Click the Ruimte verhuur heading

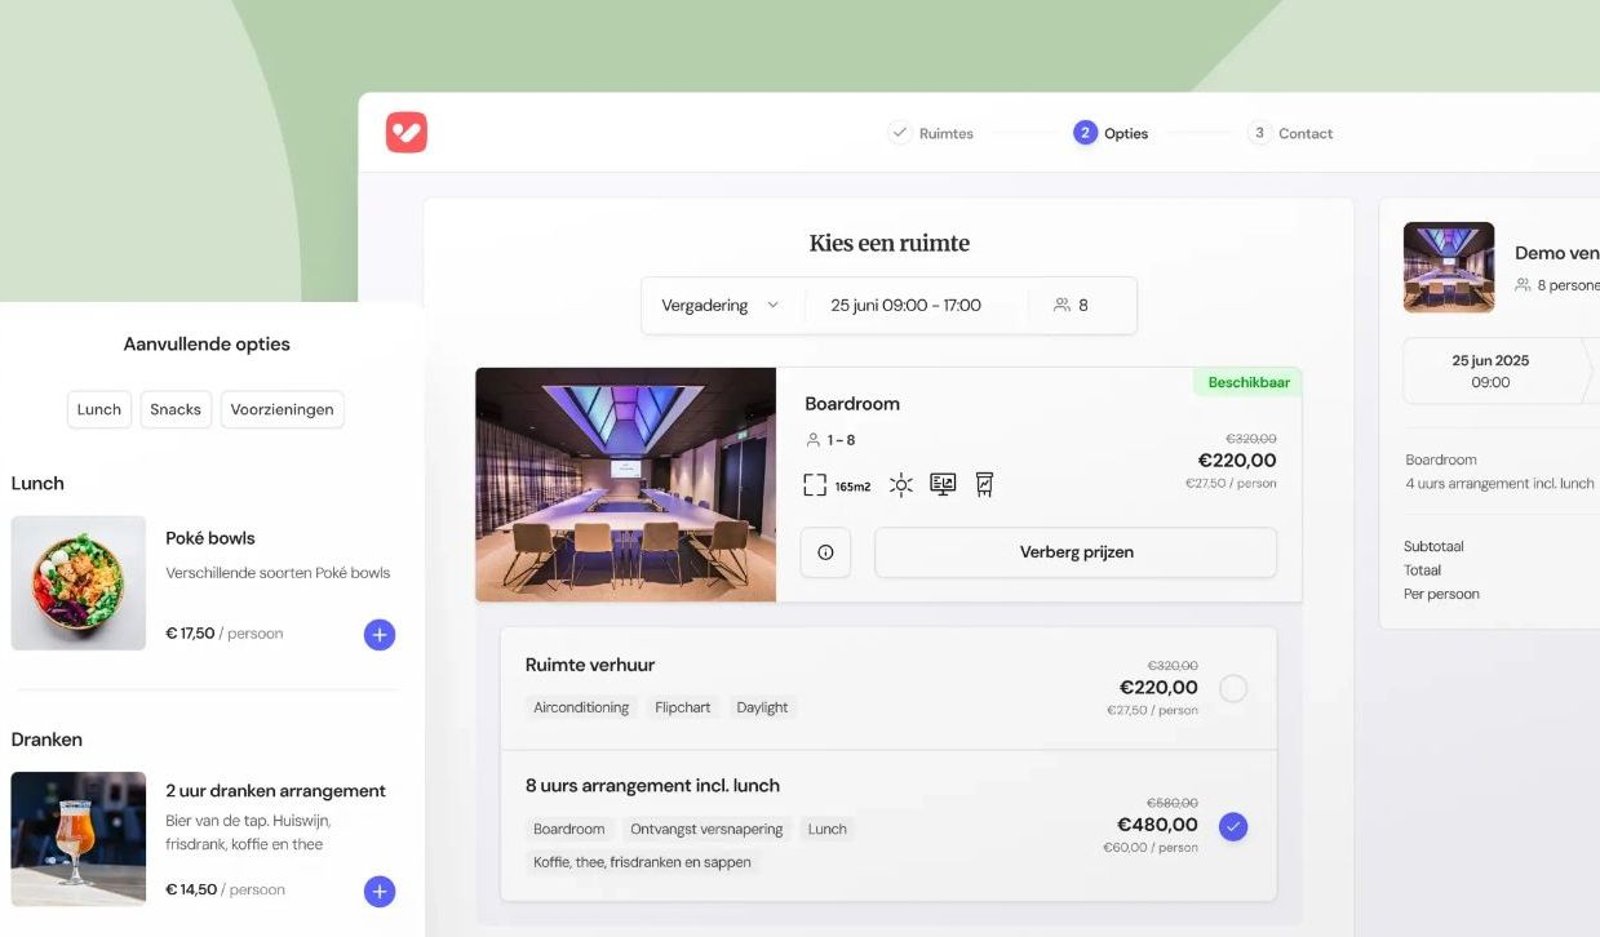click(590, 665)
